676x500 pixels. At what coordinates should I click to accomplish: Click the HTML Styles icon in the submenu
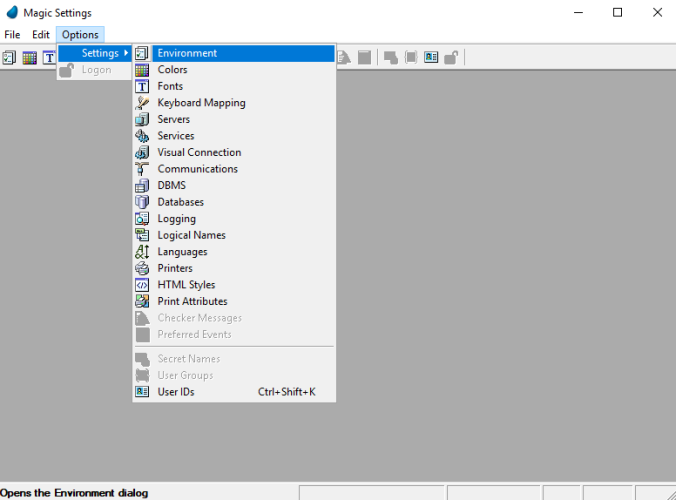[x=142, y=284]
